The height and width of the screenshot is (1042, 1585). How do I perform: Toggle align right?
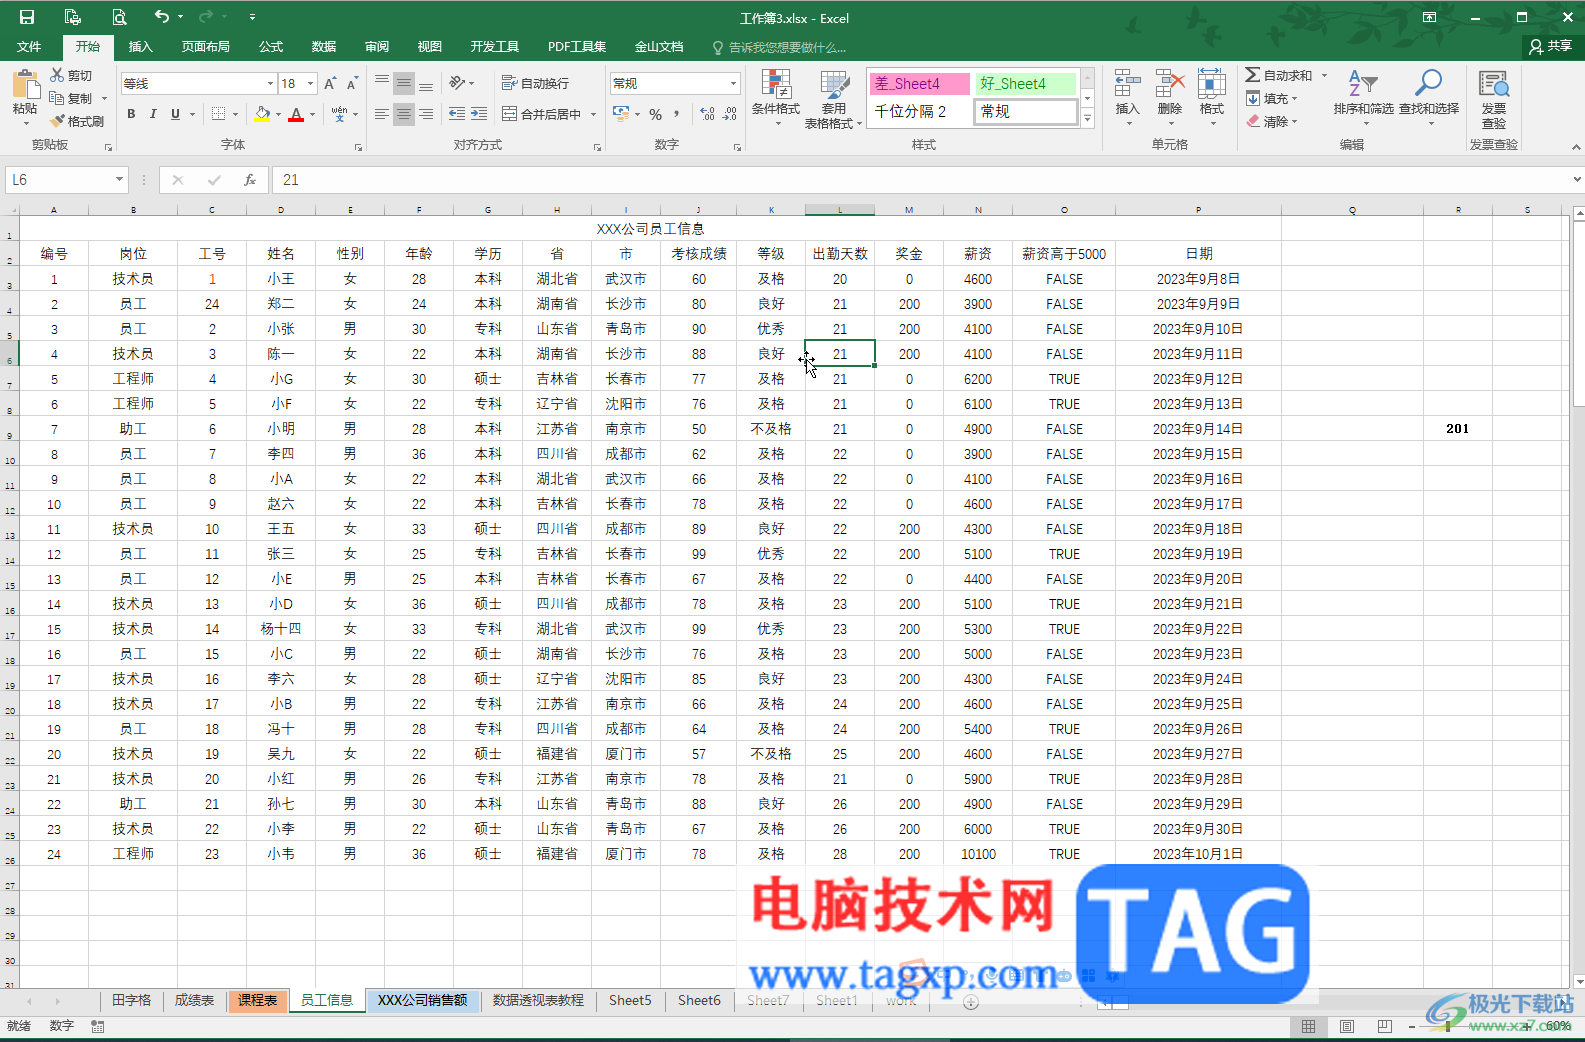pyautogui.click(x=426, y=114)
